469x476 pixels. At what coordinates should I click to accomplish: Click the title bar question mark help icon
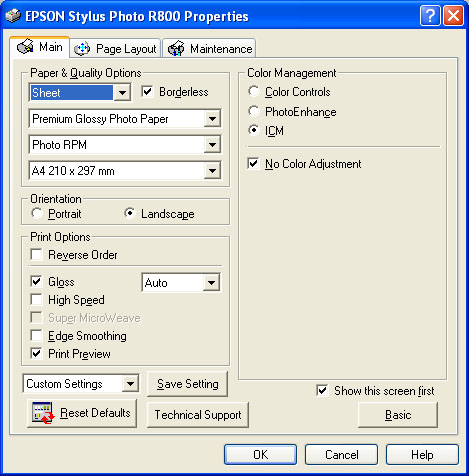pos(430,15)
